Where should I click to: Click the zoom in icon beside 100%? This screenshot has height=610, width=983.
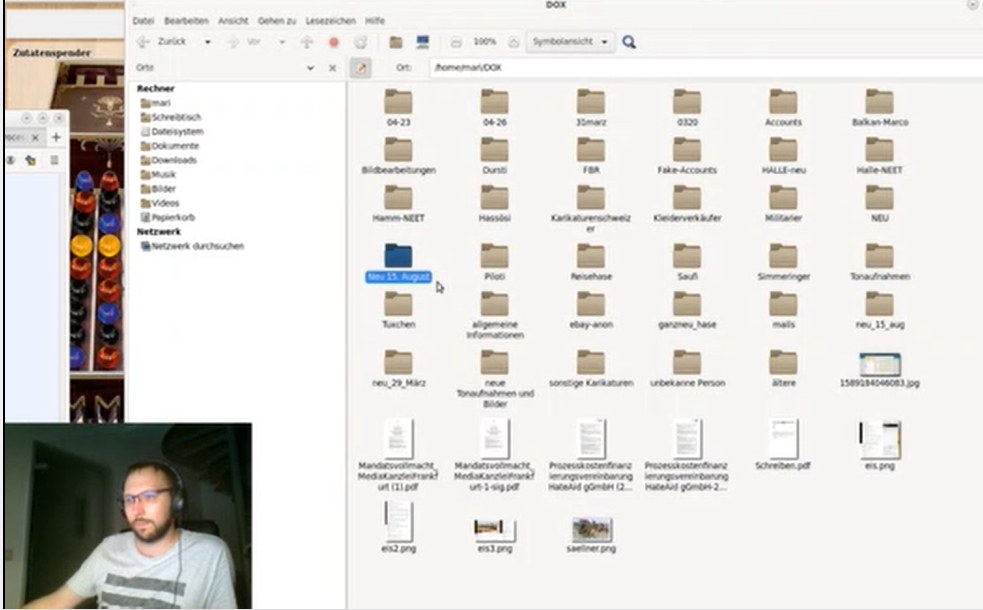pos(513,42)
